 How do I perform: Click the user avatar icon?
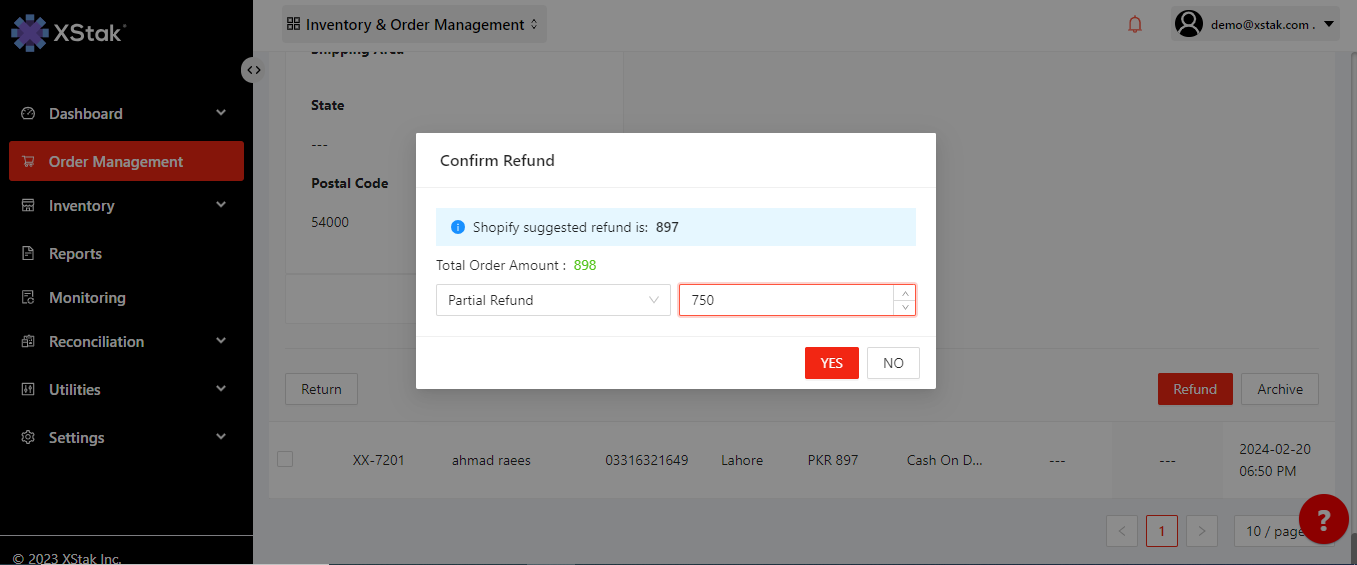click(x=1189, y=24)
